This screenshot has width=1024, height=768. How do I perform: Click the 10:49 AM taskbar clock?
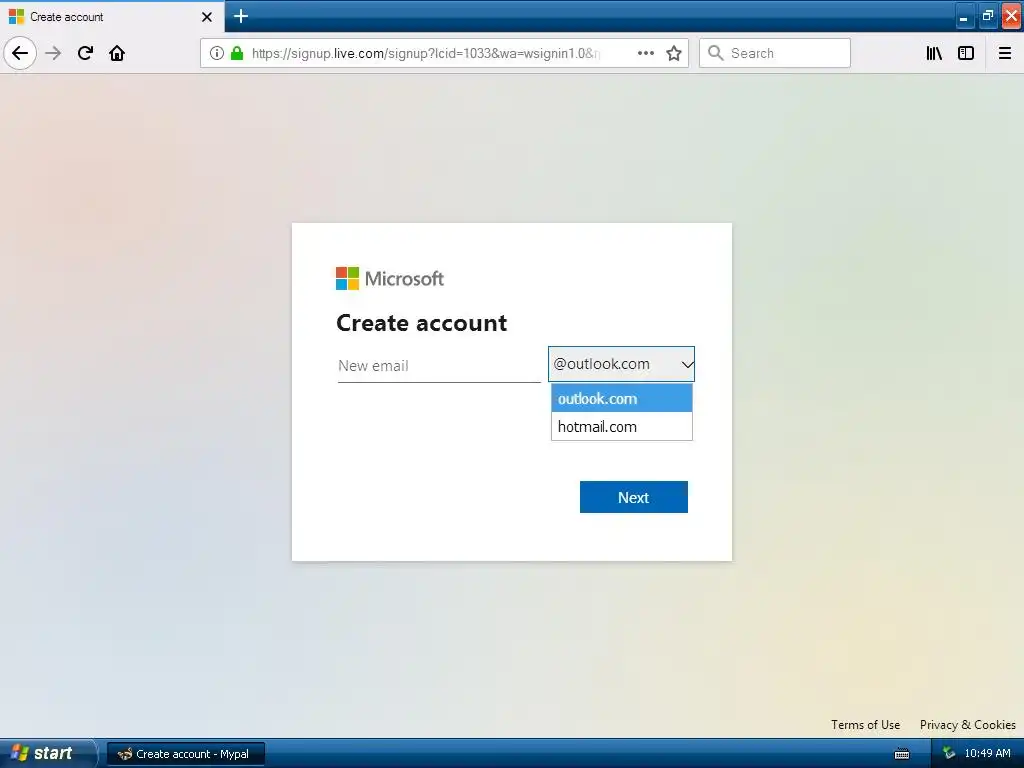pyautogui.click(x=987, y=754)
